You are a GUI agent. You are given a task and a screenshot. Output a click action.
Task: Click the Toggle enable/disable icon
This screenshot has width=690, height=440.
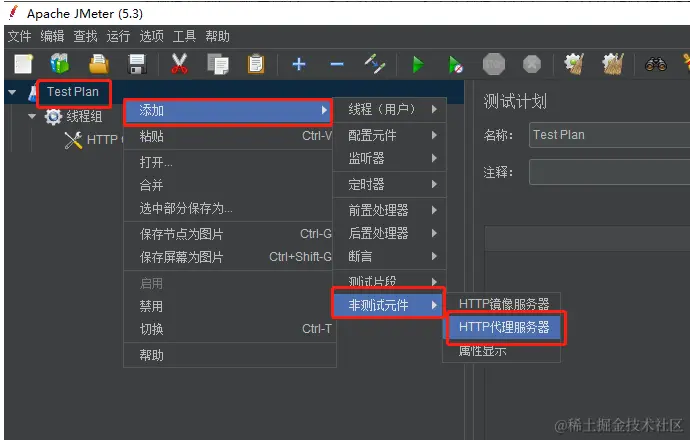pyautogui.click(x=375, y=64)
